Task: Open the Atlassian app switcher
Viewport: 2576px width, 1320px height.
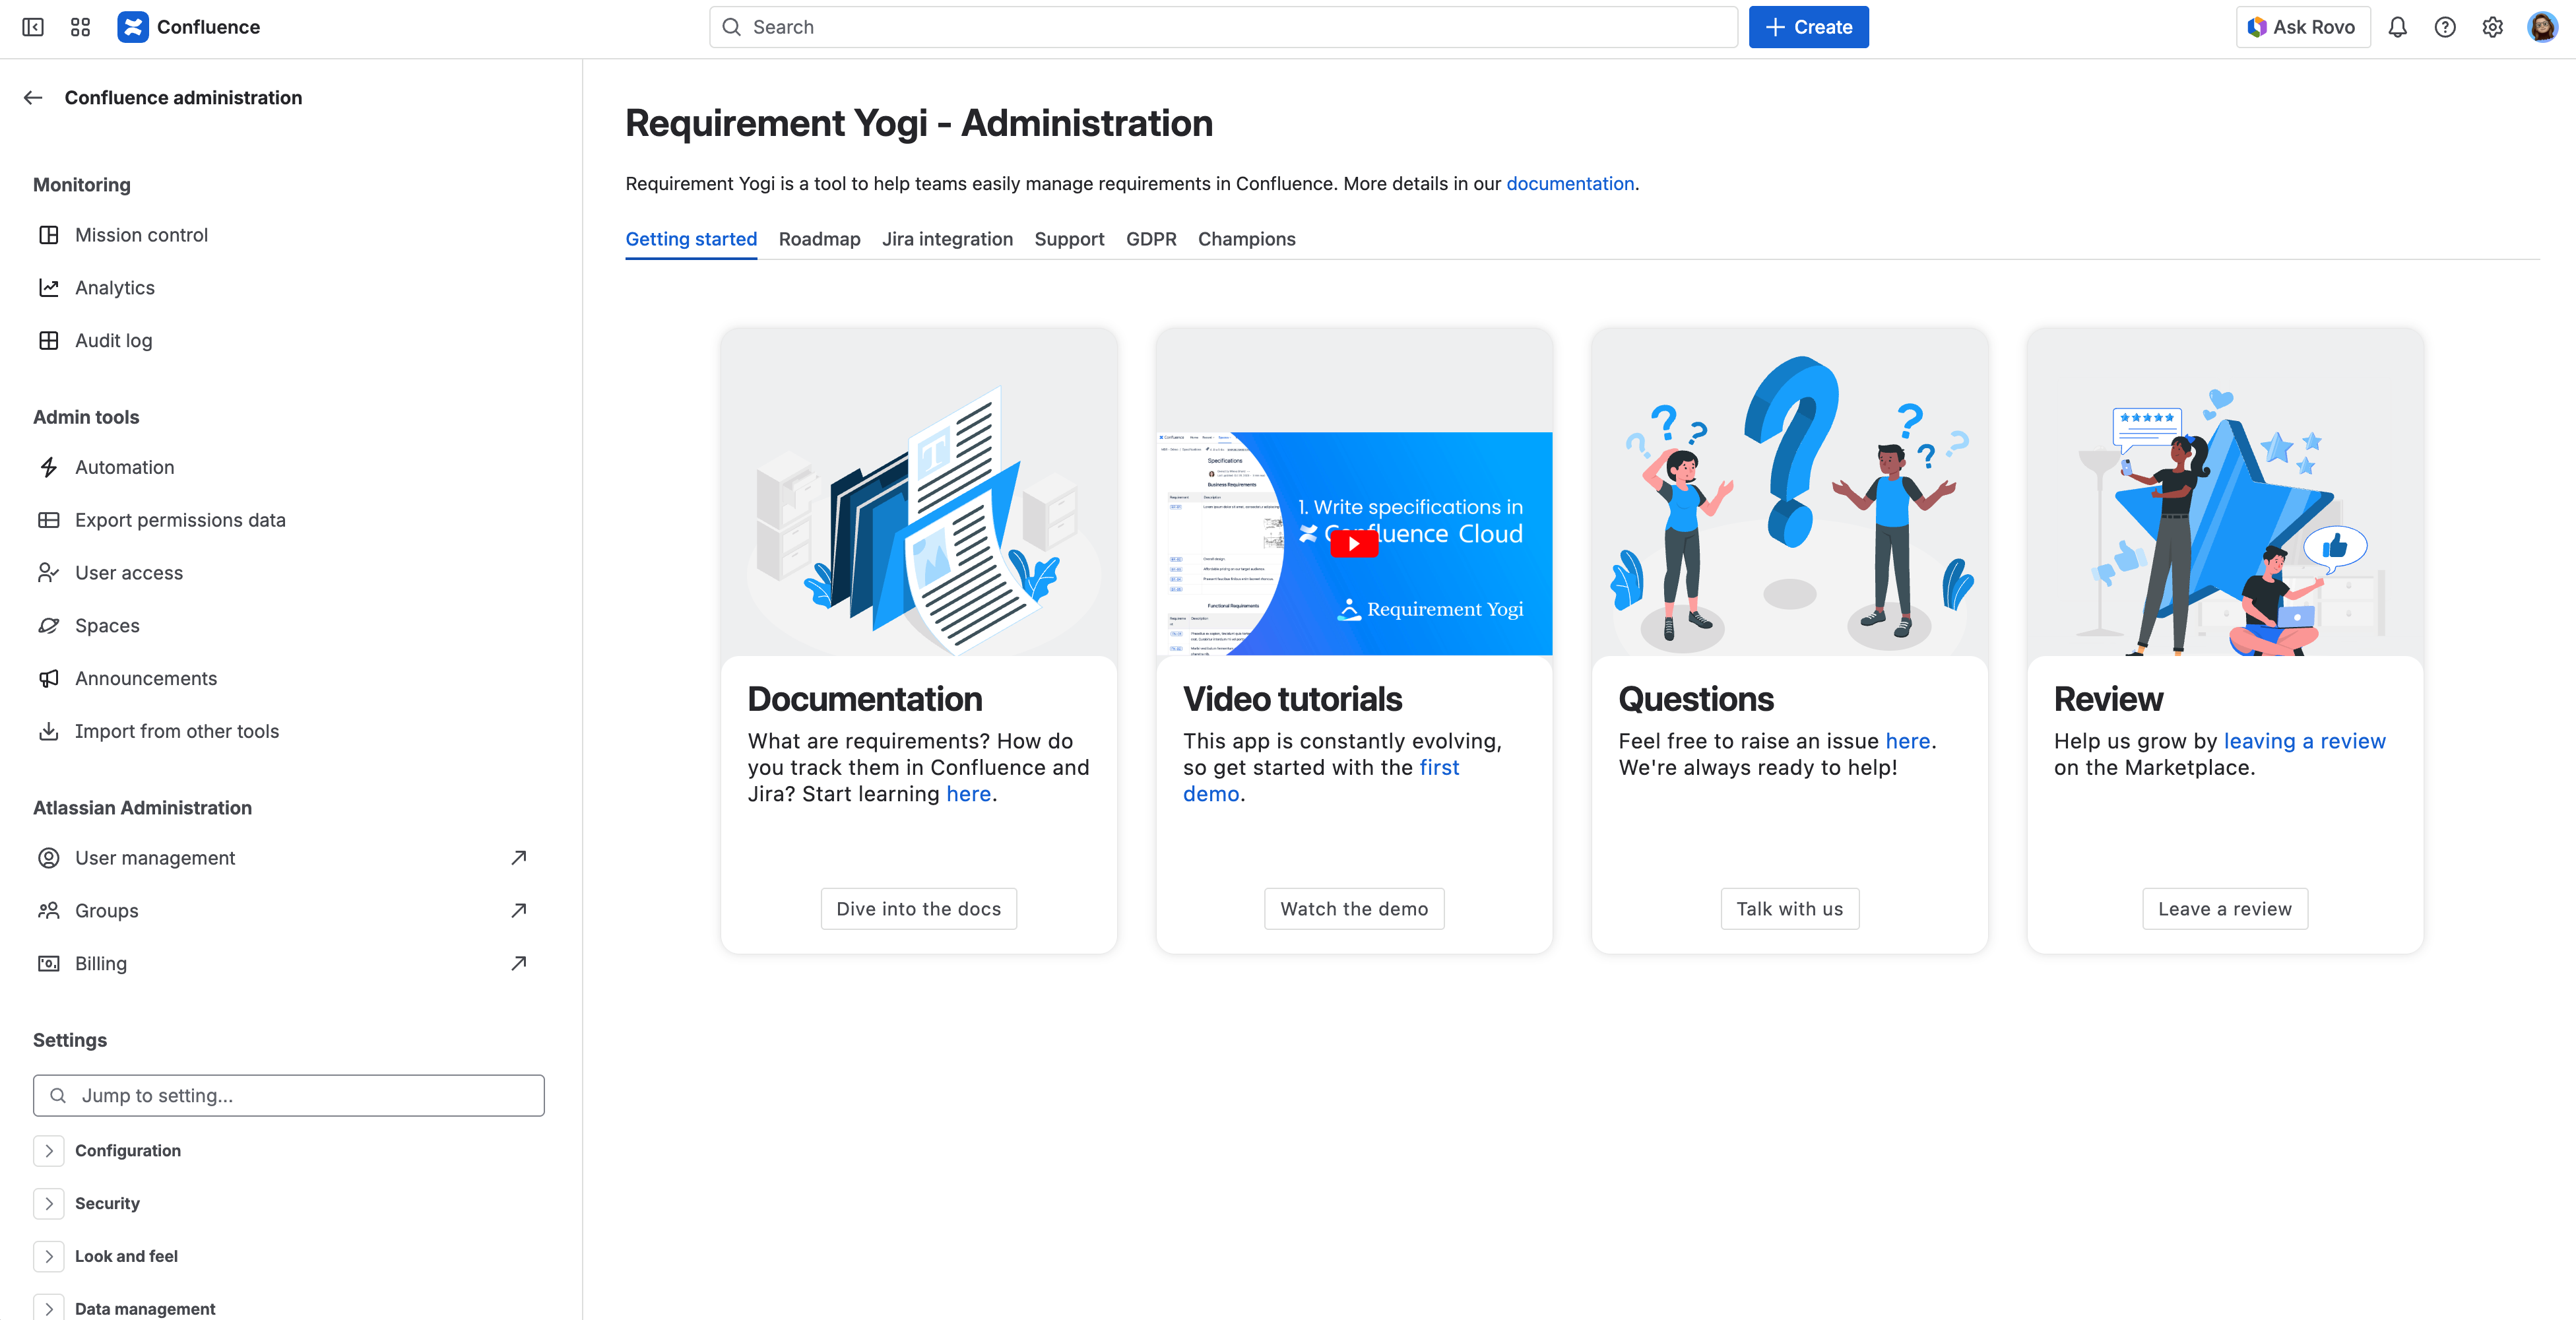Action: [x=80, y=27]
